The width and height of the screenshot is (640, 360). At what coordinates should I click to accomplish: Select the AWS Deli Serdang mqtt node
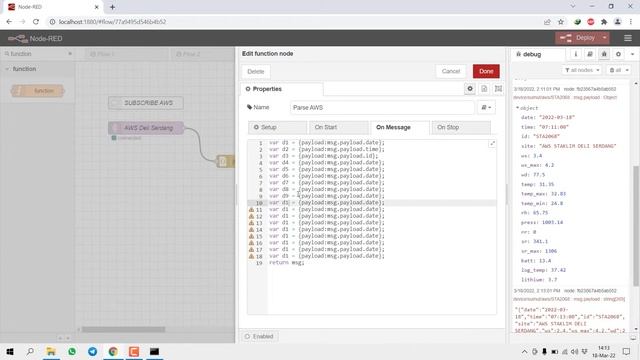pos(146,128)
